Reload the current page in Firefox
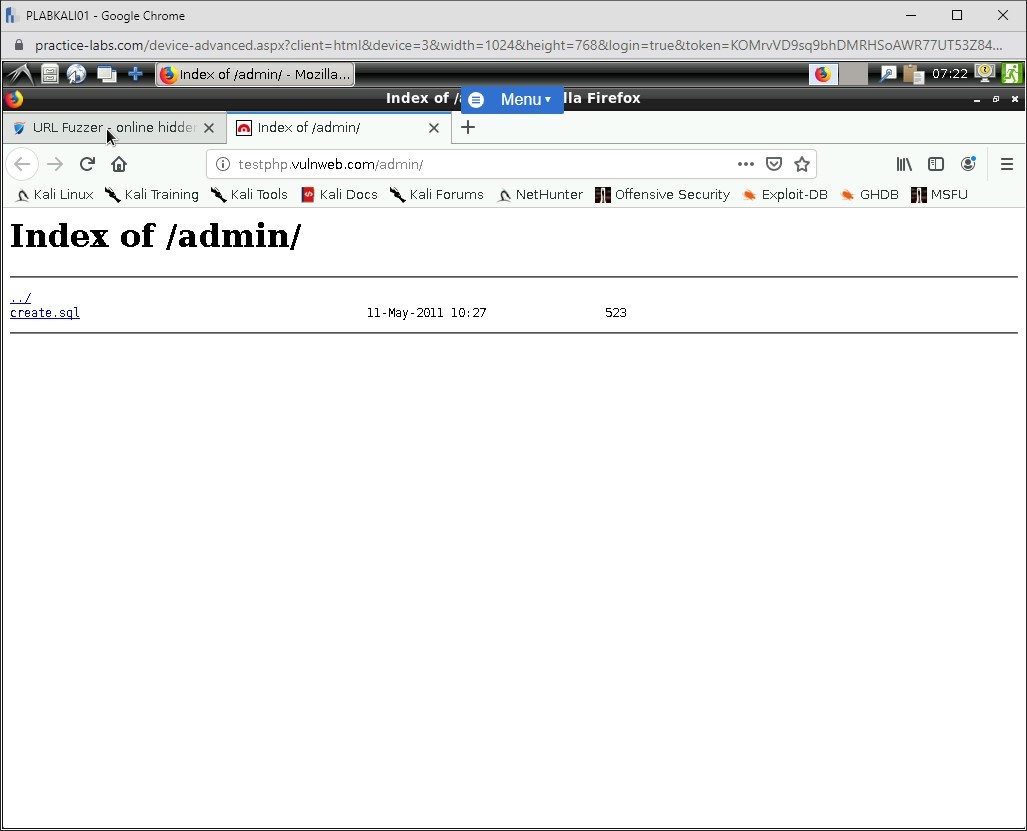Screen dimensions: 1027x831 click(87, 164)
